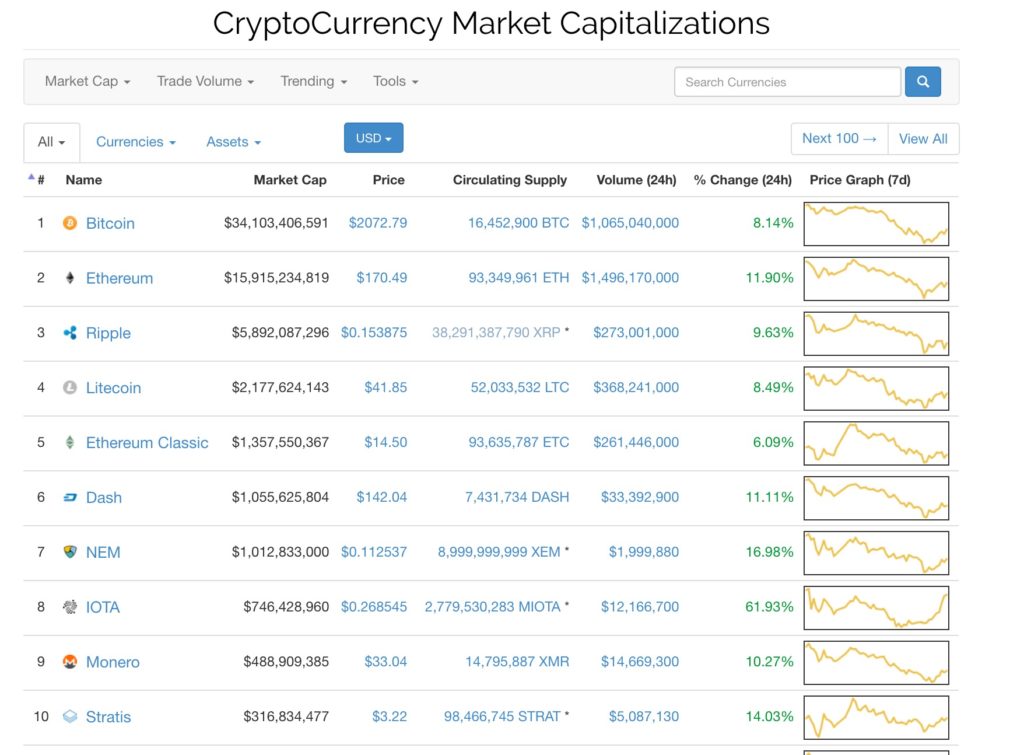Expand the Tools dropdown
The image size is (1024, 755).
396,82
